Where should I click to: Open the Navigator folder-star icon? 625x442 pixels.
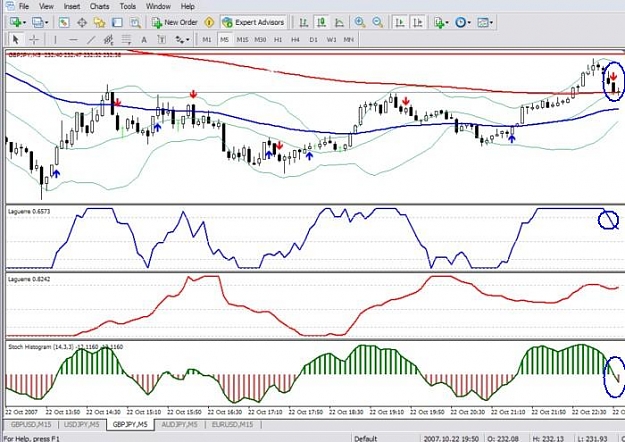point(99,23)
